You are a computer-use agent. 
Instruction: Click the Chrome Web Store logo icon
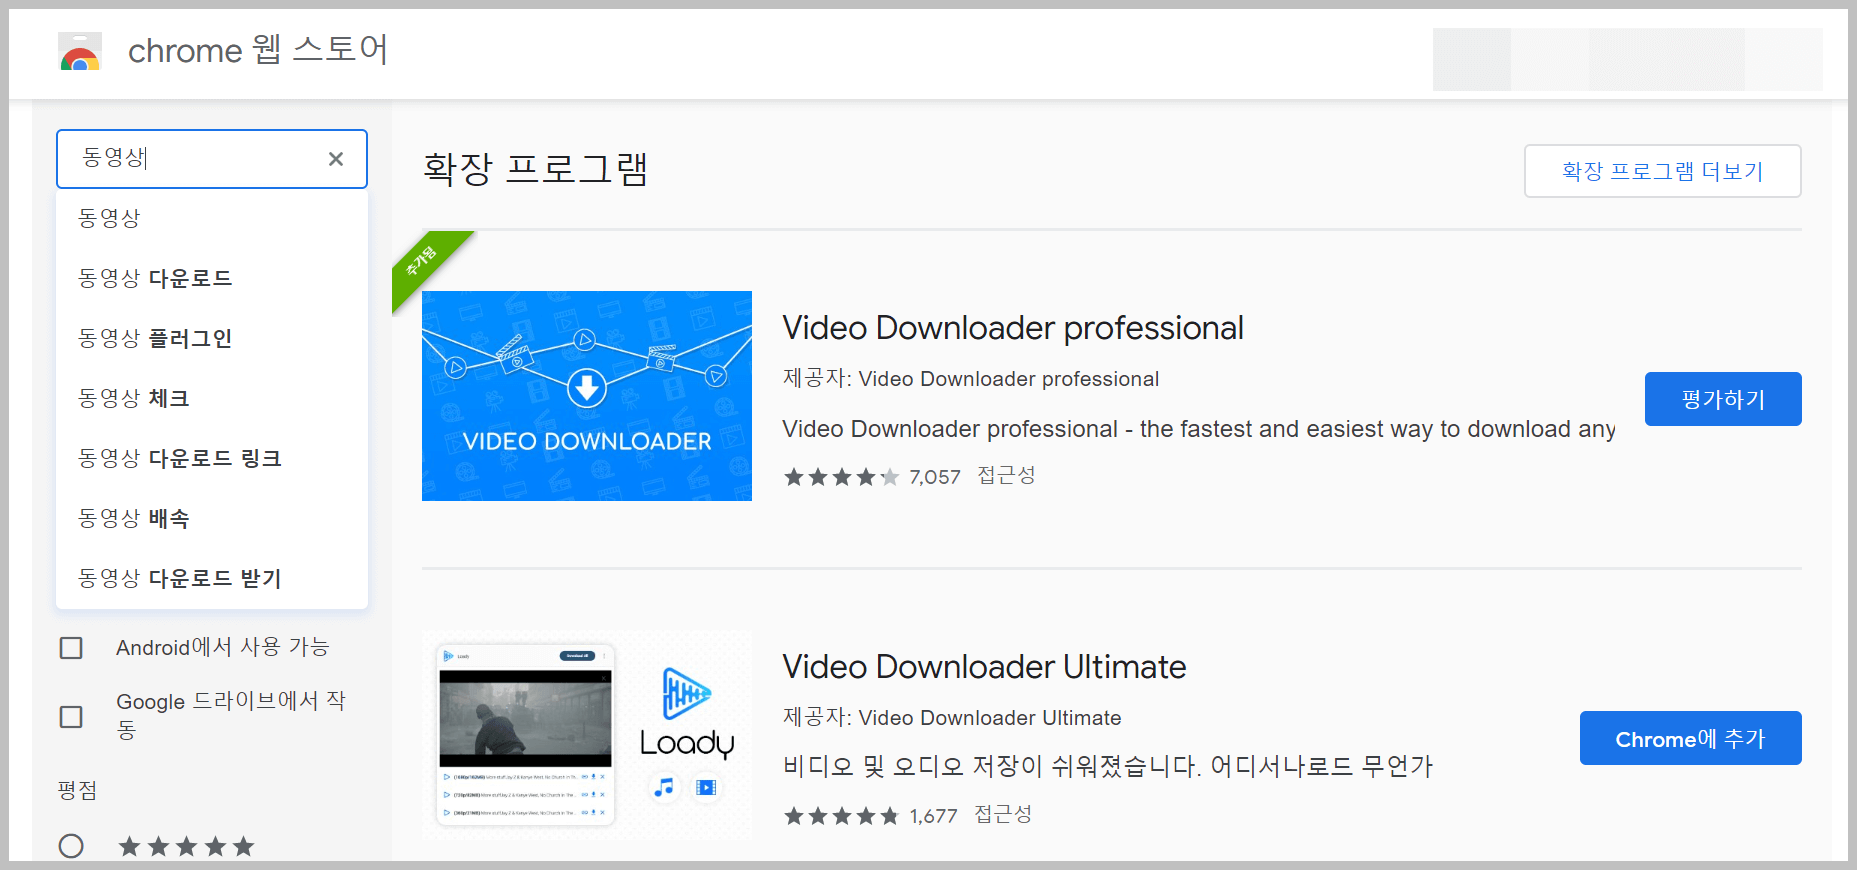80,51
